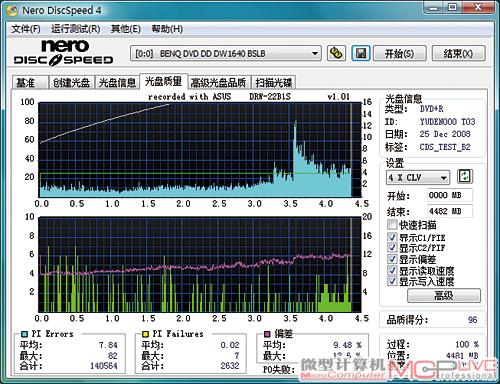Open the BENQ DVD drive dropdown
The height and width of the screenshot is (384, 500).
point(226,53)
